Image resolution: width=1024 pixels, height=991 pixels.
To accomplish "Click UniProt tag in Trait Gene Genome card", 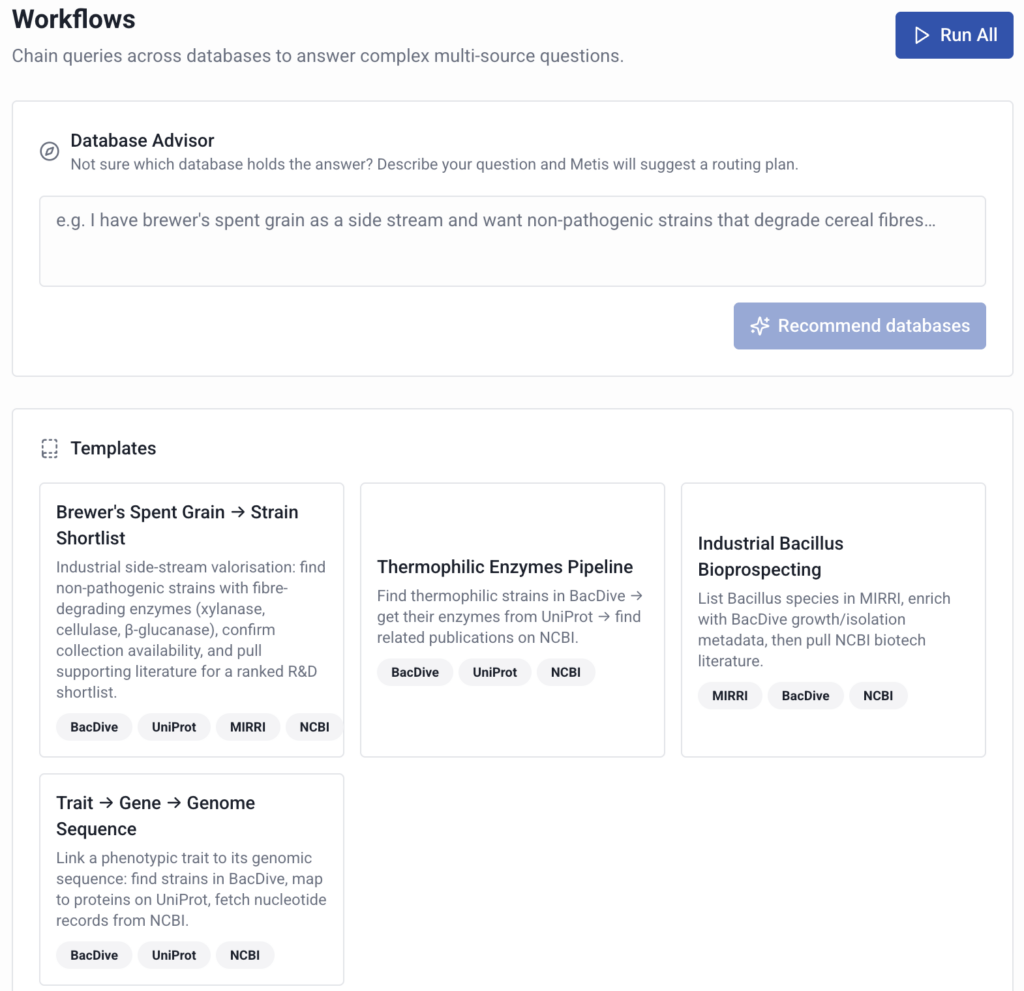I will 174,955.
